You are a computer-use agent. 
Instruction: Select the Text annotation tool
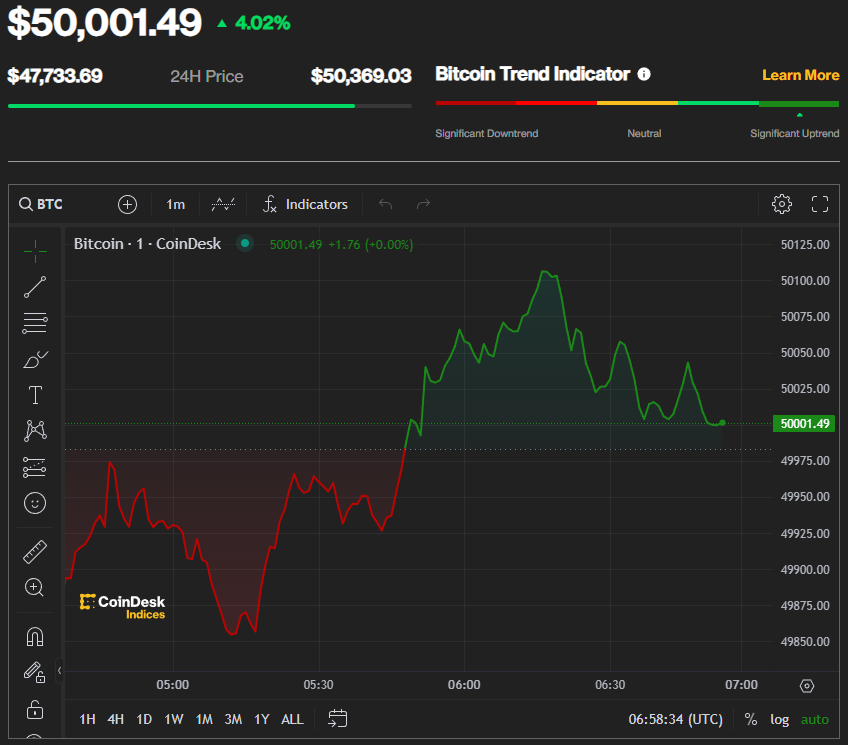pyautogui.click(x=35, y=395)
